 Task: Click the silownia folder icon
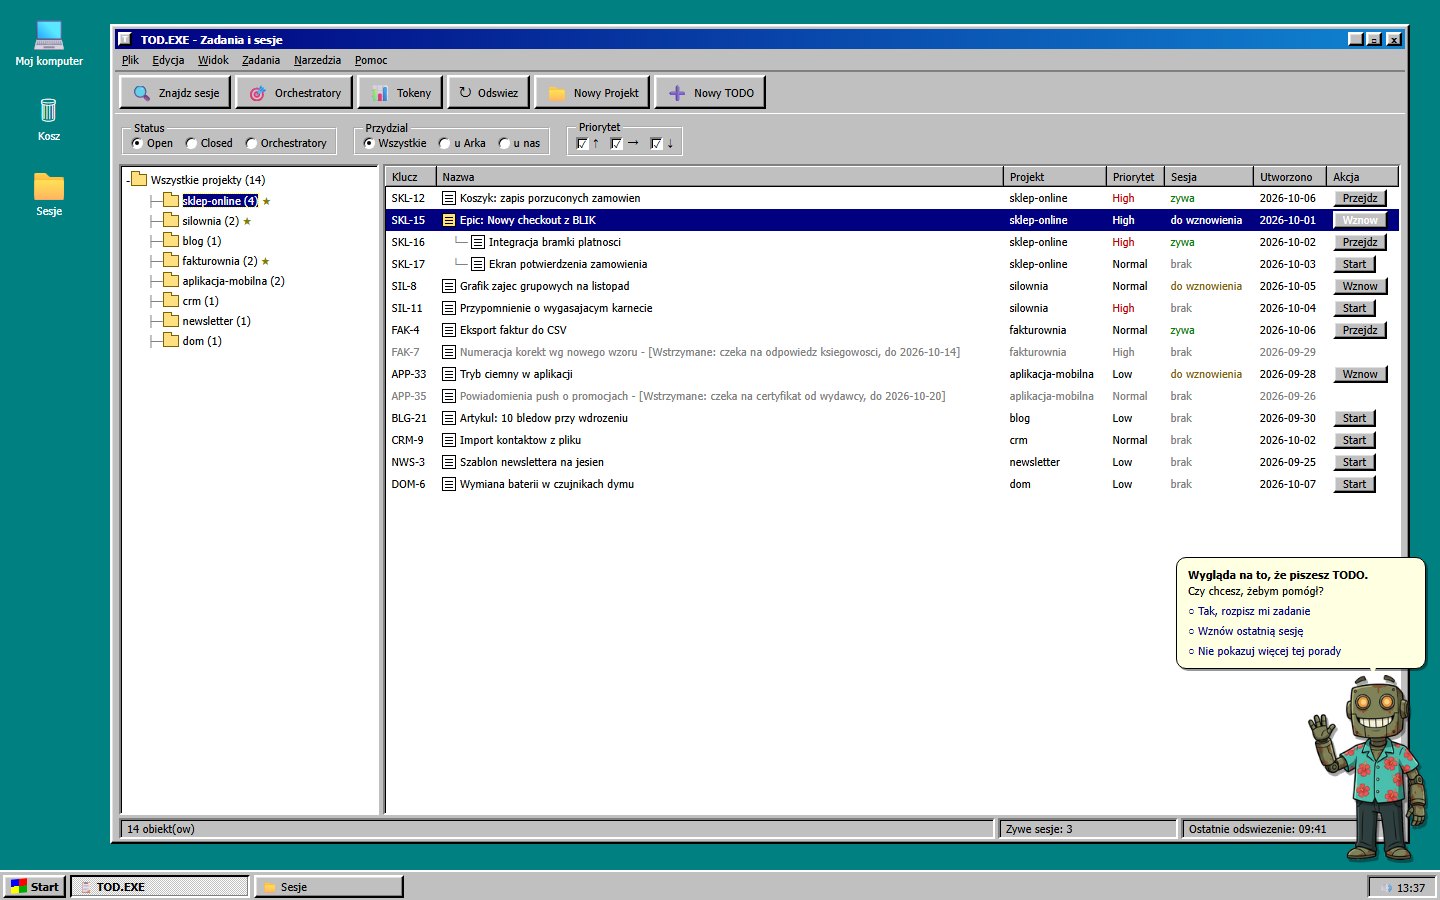(x=171, y=221)
